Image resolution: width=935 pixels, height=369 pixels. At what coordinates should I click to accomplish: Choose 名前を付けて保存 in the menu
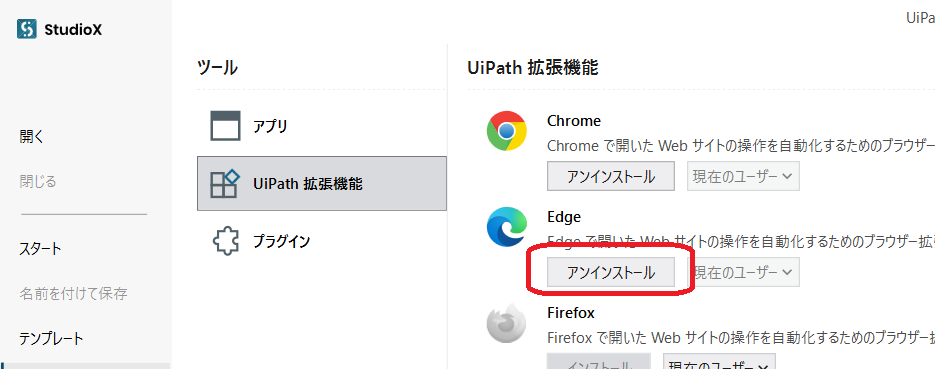[x=73, y=293]
